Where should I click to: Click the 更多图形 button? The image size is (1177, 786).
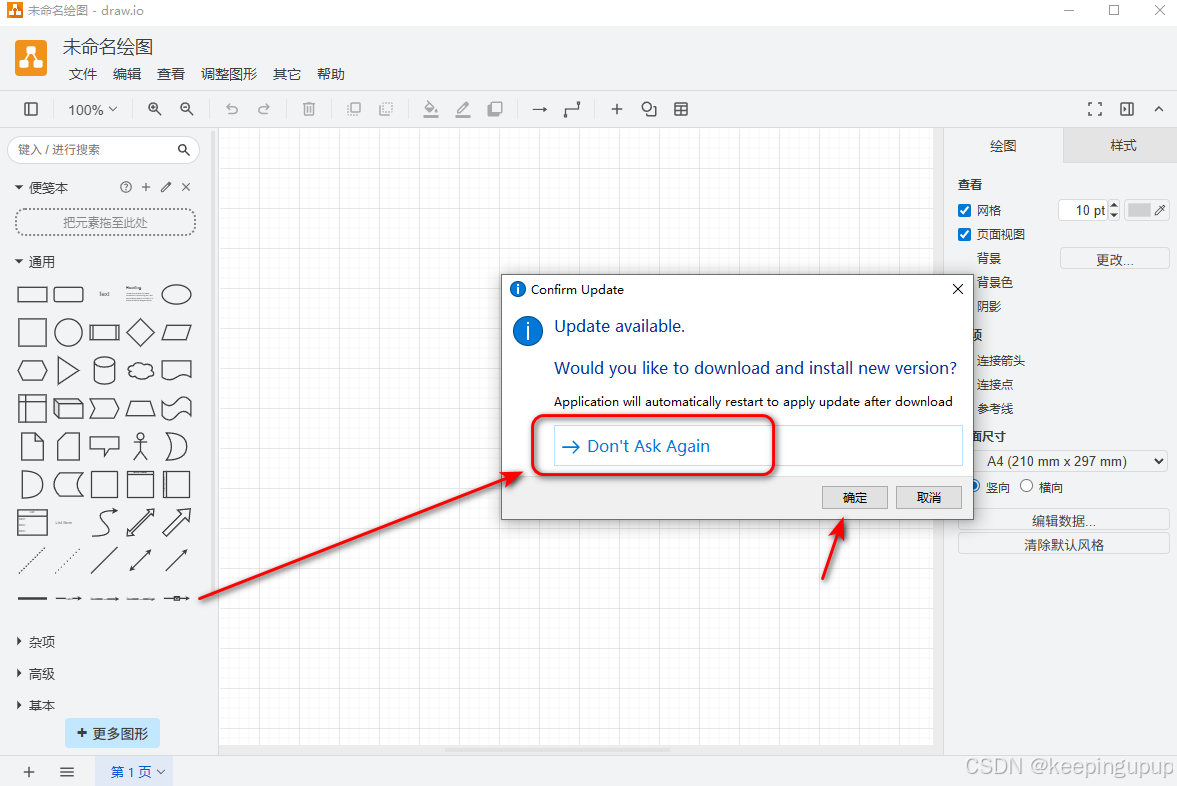112,733
